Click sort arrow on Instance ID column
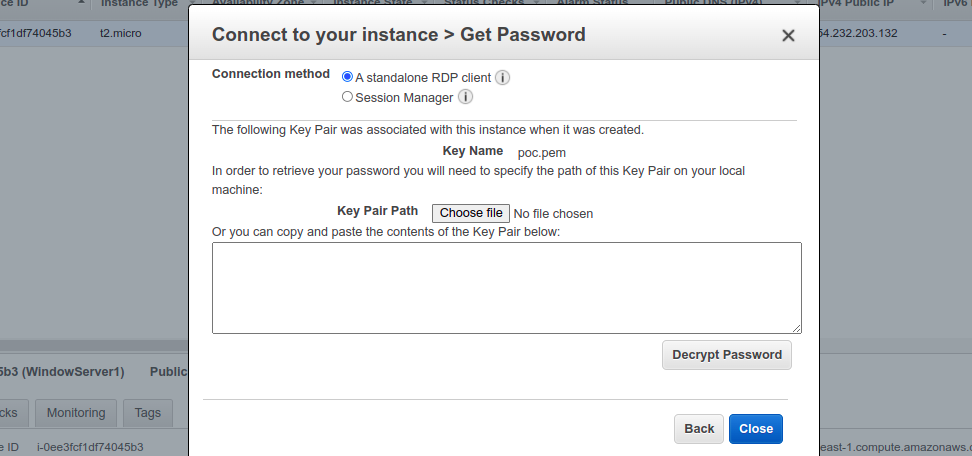The image size is (972, 456). tap(81, 2)
